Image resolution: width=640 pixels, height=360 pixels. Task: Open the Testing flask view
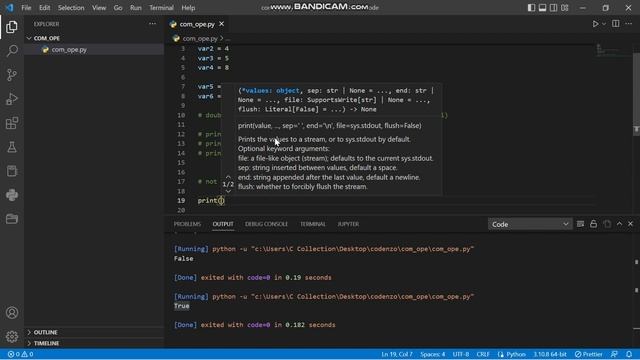point(12,147)
